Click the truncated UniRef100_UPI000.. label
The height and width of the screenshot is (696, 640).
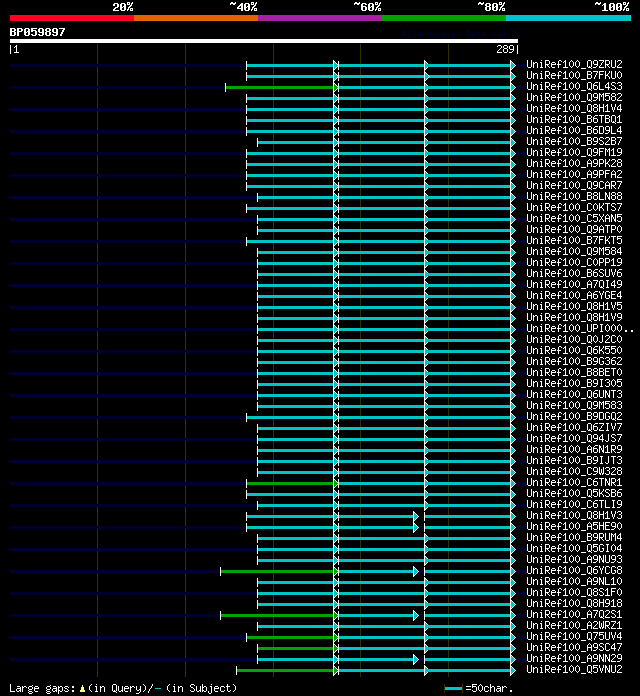(580, 328)
